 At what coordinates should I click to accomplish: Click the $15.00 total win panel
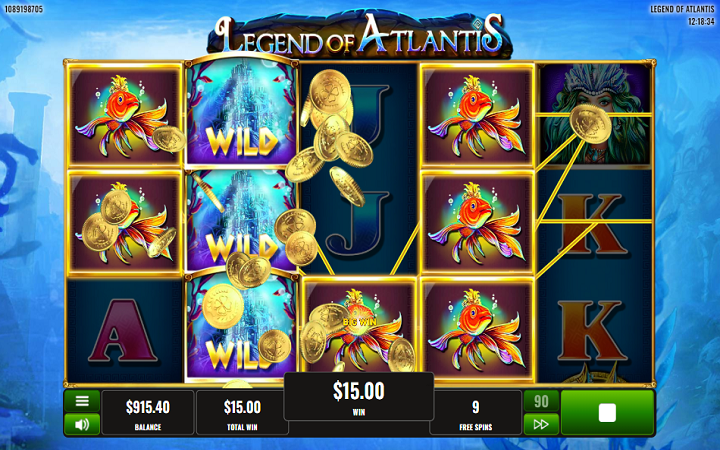click(x=242, y=413)
